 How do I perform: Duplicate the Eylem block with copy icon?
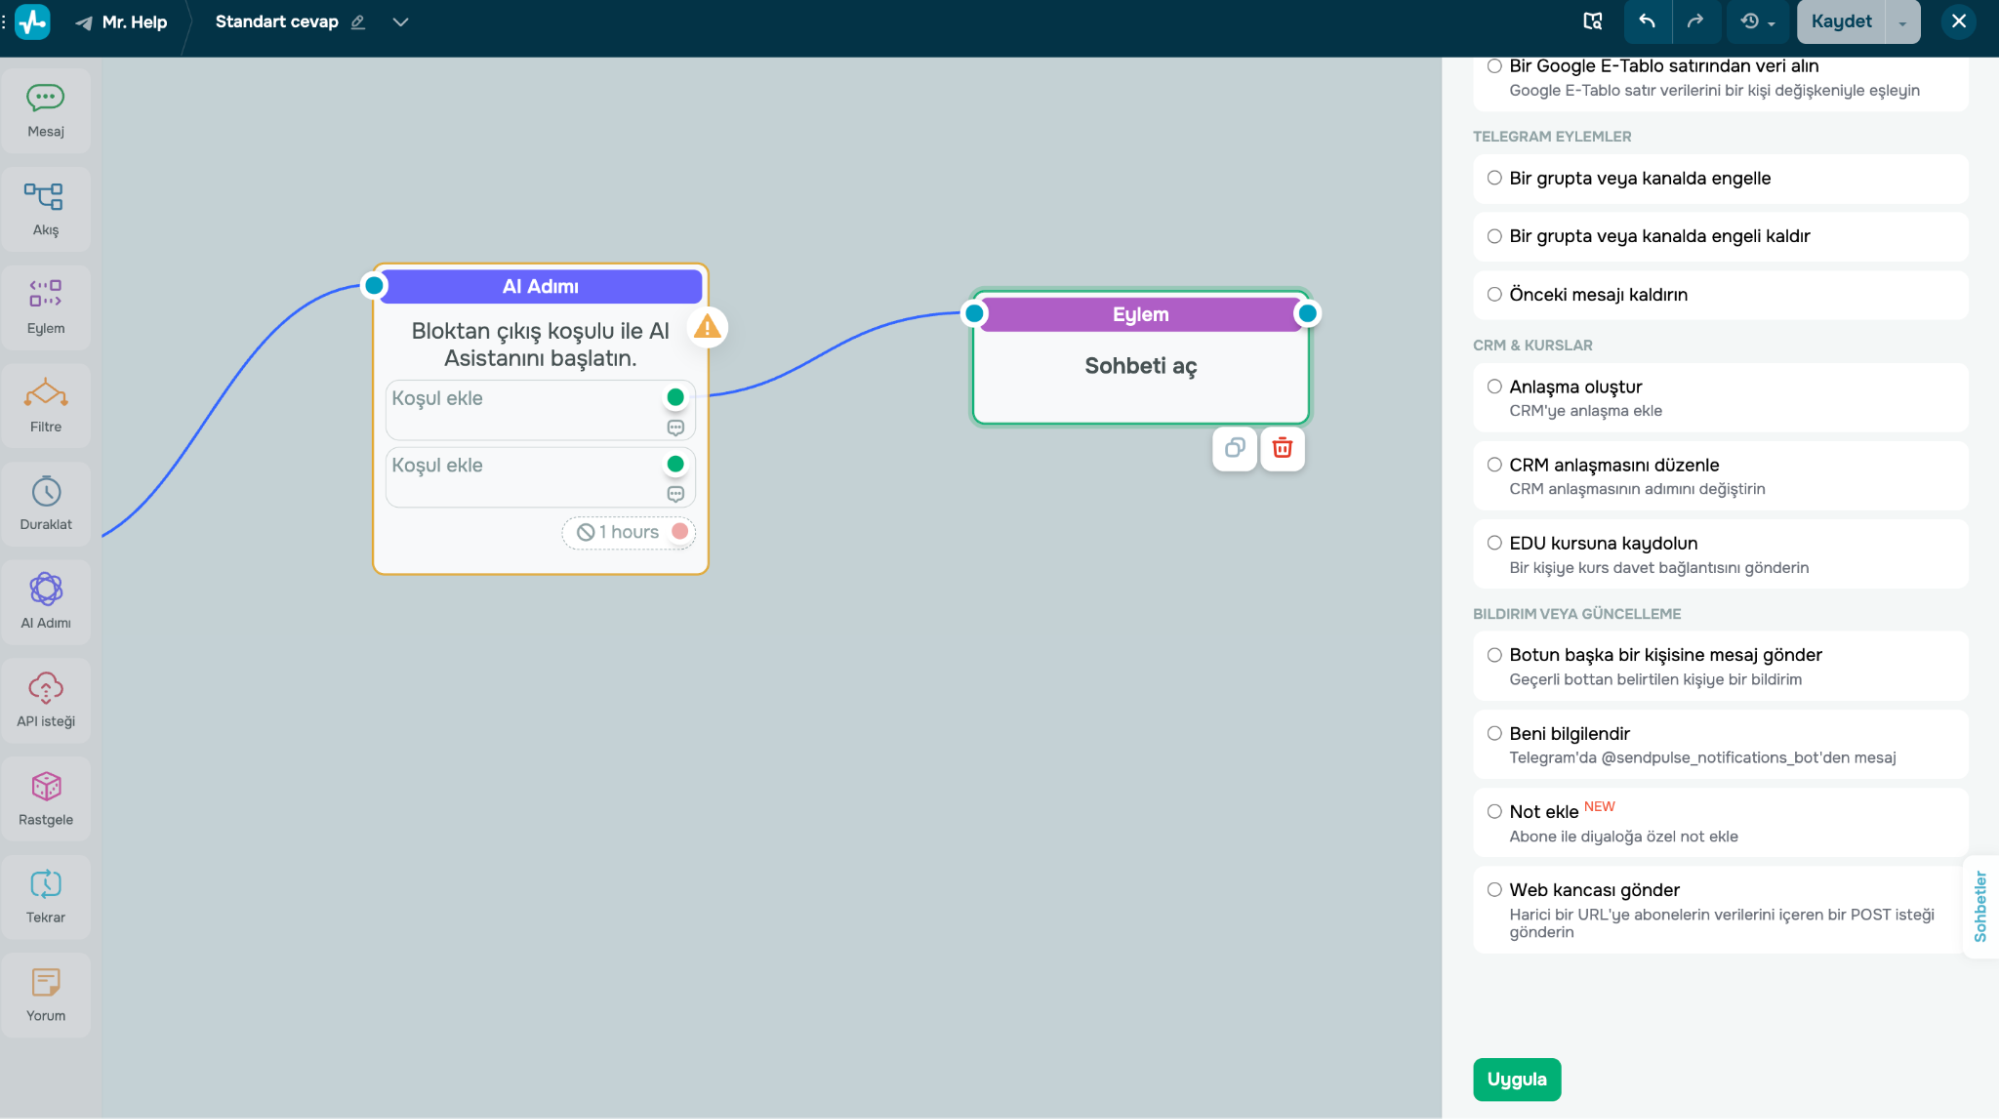click(x=1235, y=448)
